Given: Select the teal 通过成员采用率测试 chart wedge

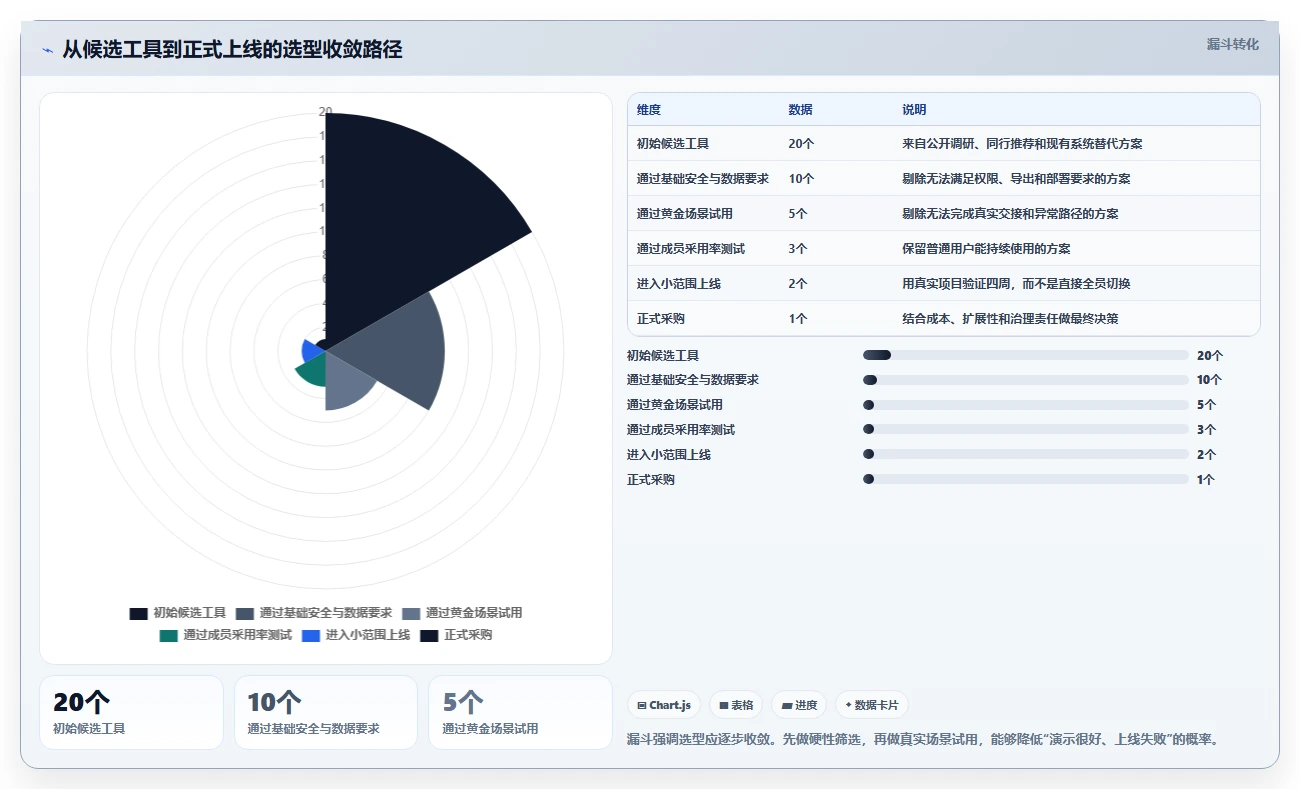Looking at the screenshot, I should point(312,368).
